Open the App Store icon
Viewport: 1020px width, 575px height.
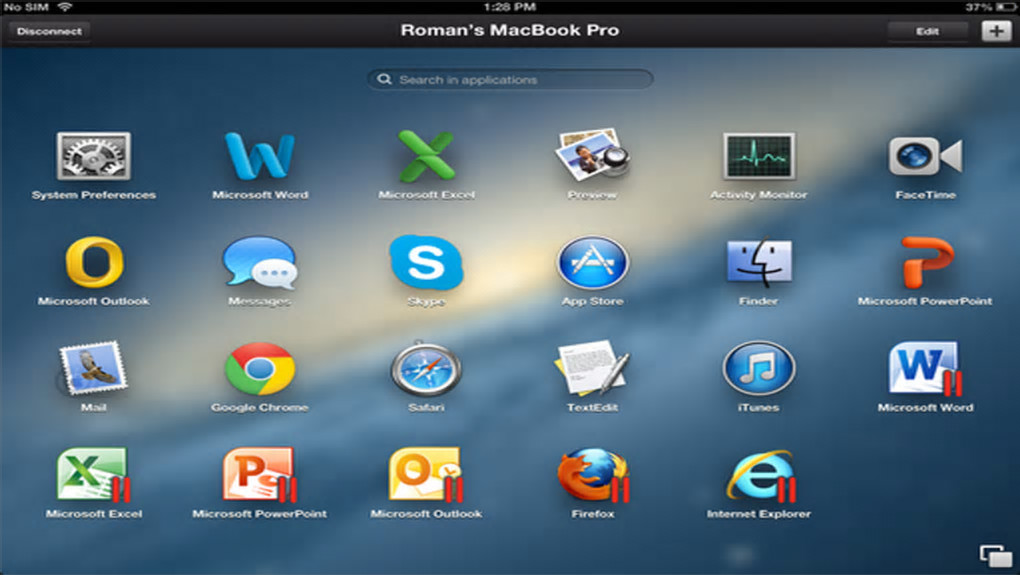(x=593, y=263)
